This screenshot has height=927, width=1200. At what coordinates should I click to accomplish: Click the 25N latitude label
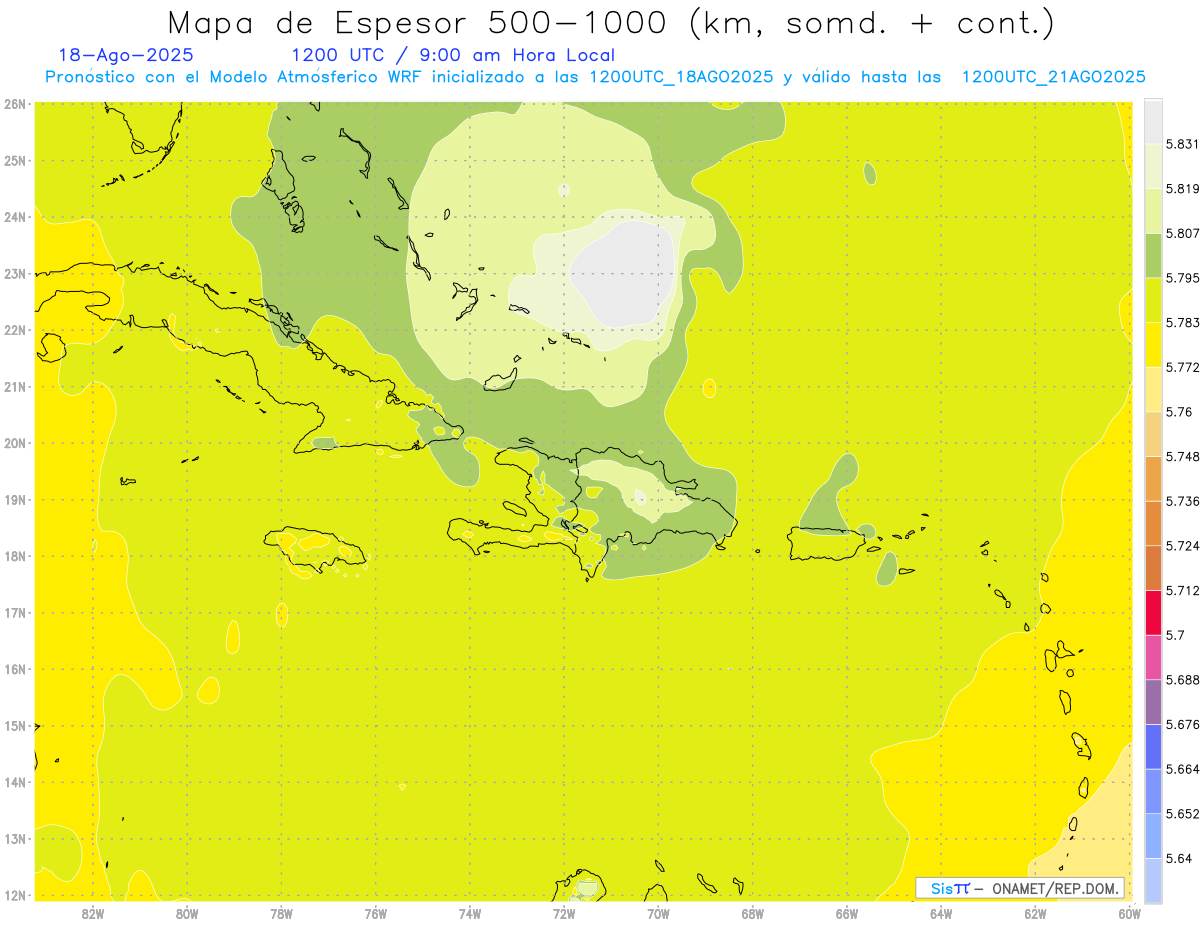(14, 160)
